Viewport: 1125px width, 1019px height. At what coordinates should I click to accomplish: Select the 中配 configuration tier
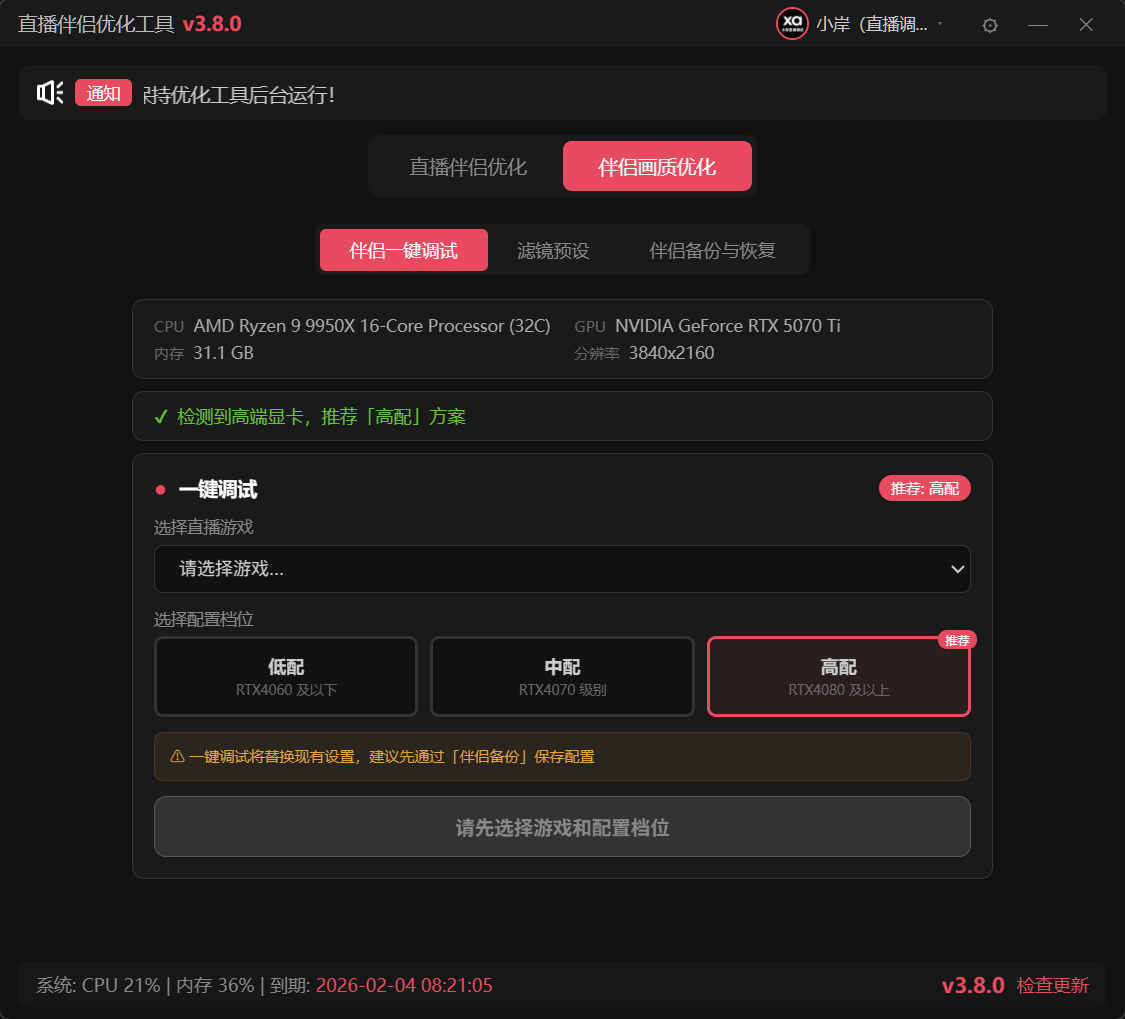click(561, 676)
